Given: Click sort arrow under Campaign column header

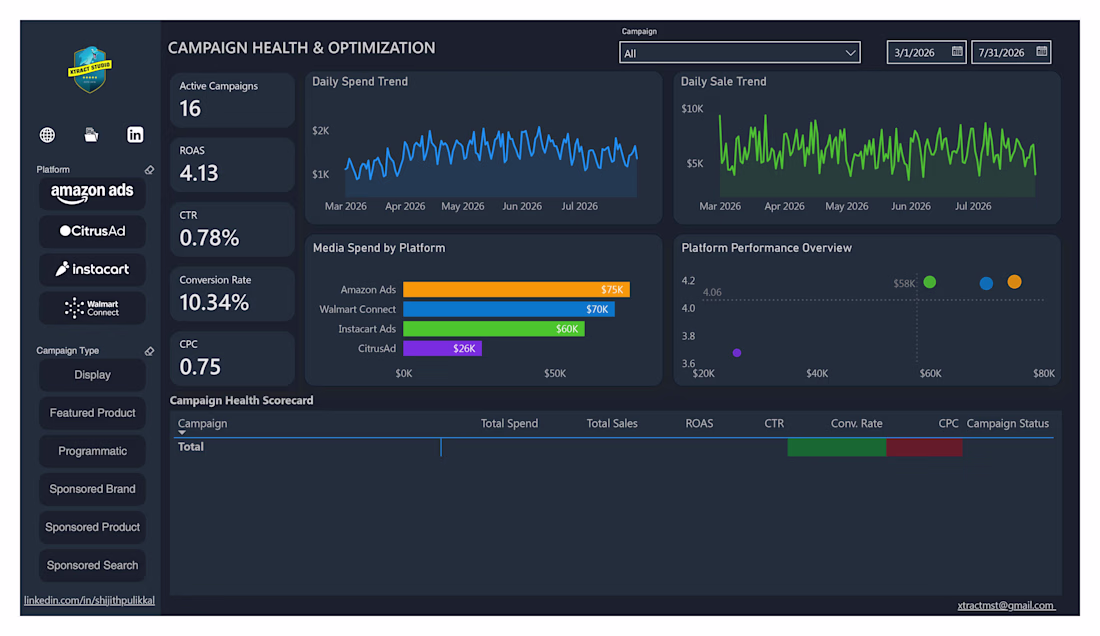Looking at the screenshot, I should pos(182,433).
